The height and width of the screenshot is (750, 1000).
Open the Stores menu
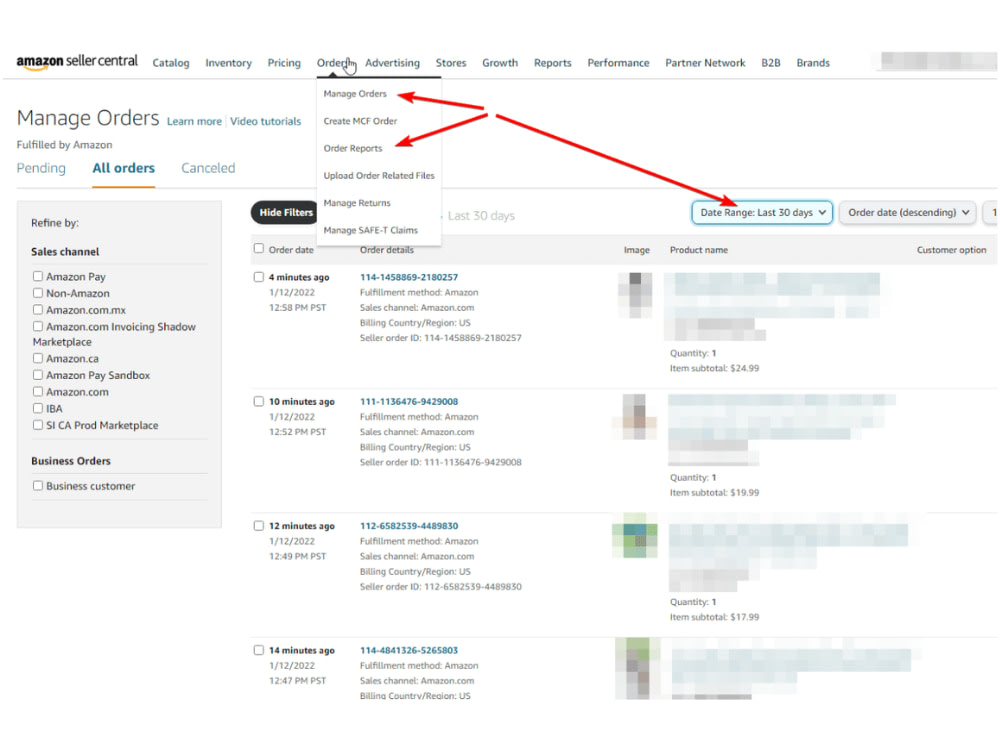[451, 62]
